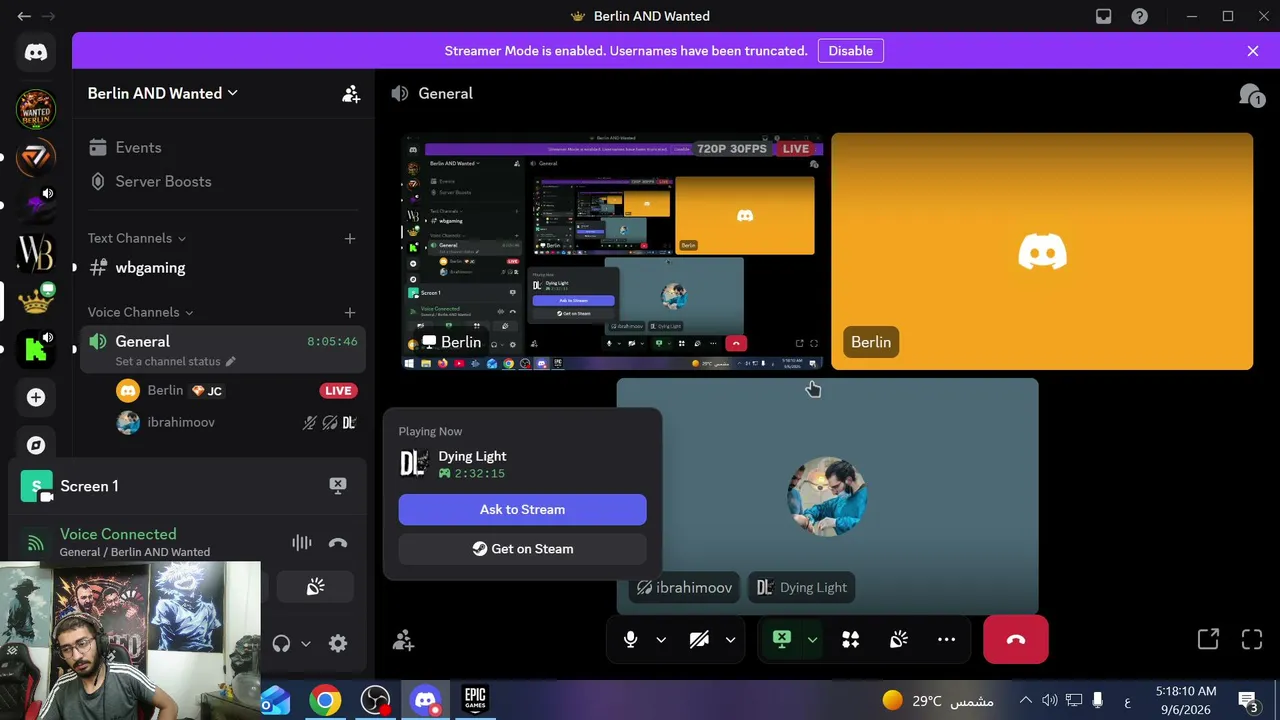Open soundboard in call controls bar
1280x720 pixels.
tap(899, 640)
